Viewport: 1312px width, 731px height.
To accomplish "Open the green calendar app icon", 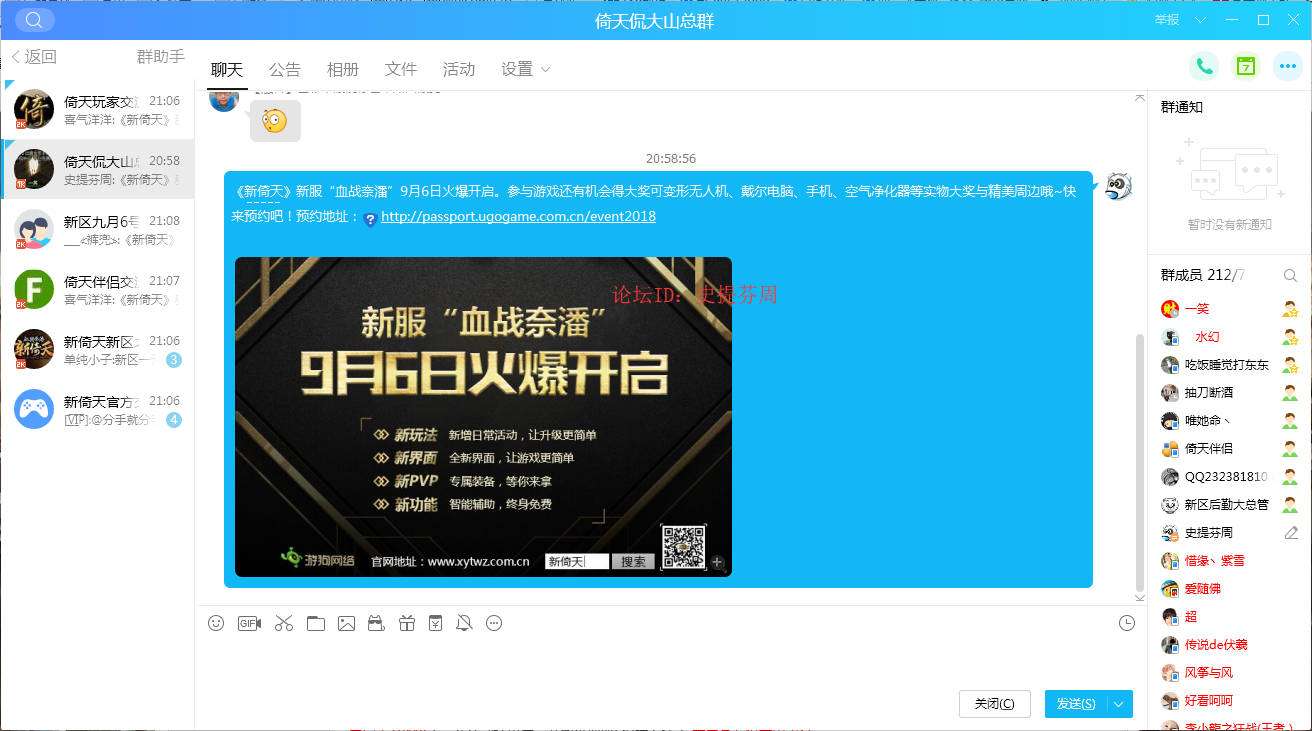I will (x=1246, y=66).
